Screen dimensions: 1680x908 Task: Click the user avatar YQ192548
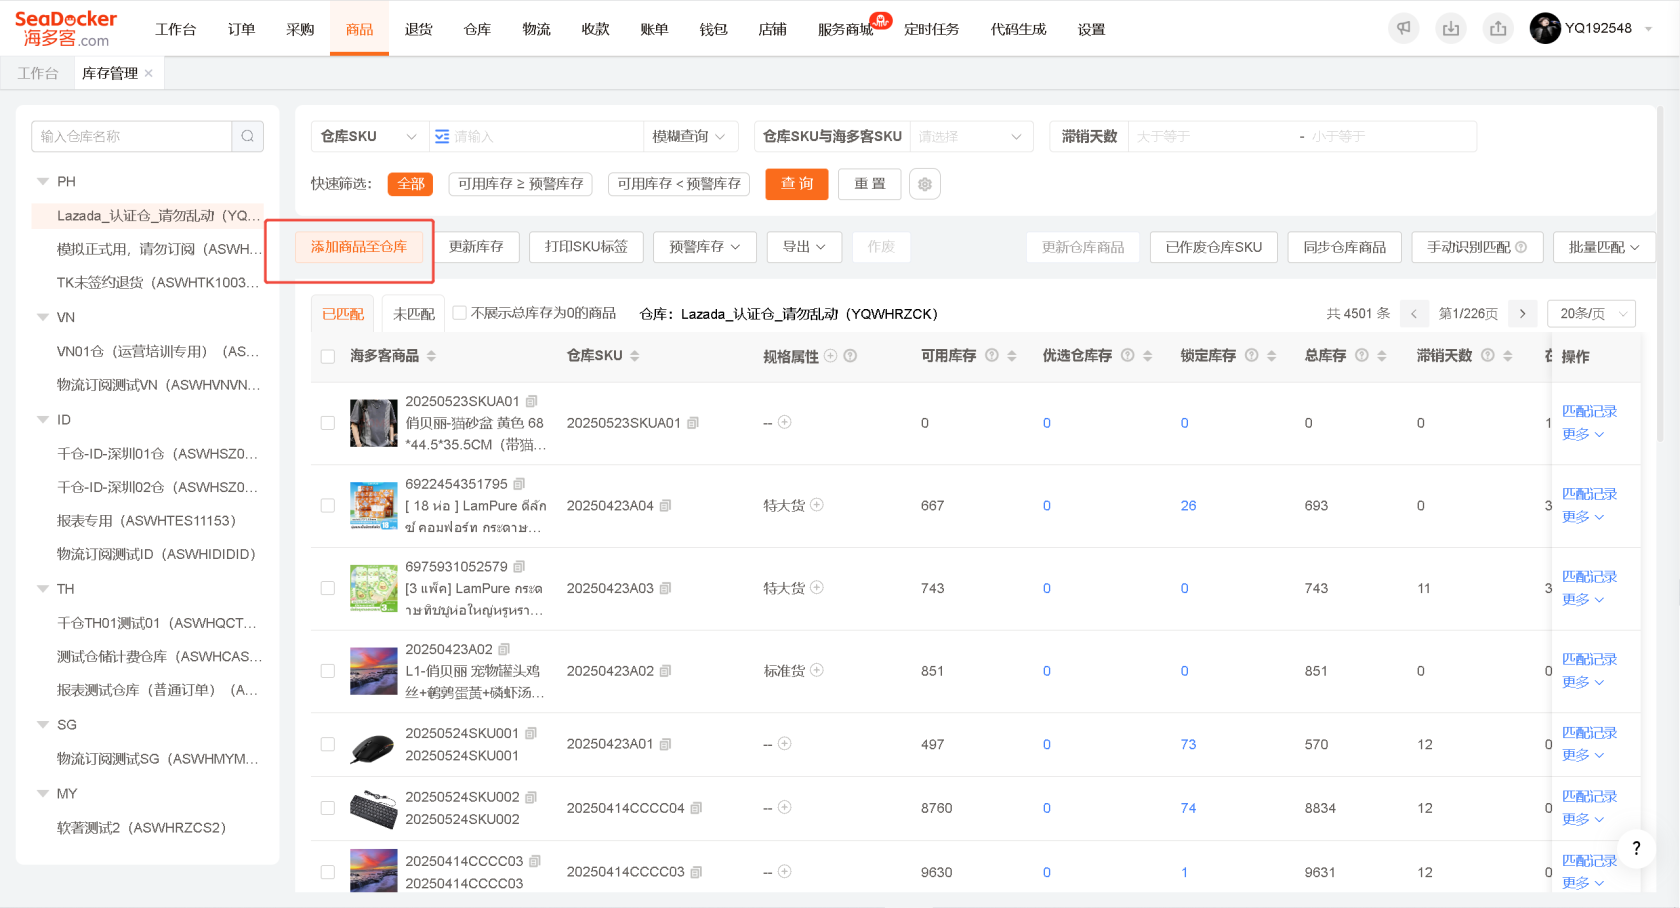click(x=1545, y=28)
